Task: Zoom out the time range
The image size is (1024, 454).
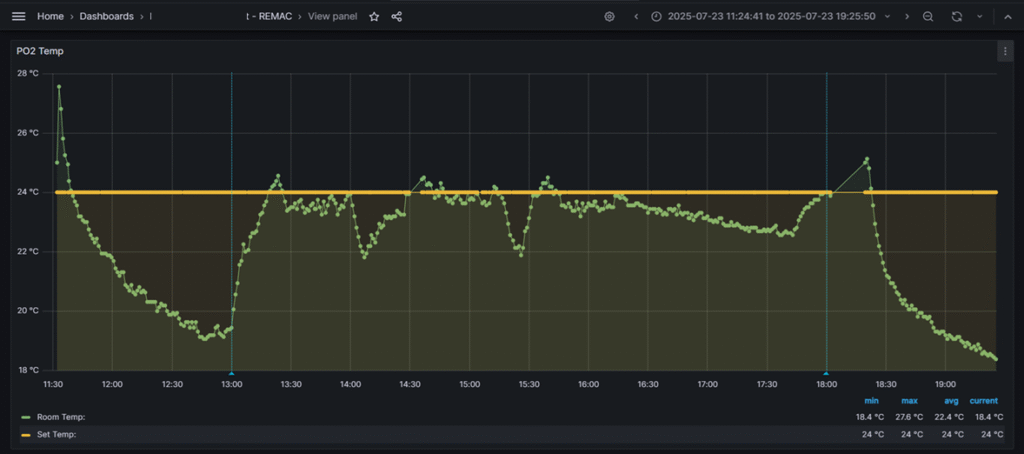Action: coord(928,16)
